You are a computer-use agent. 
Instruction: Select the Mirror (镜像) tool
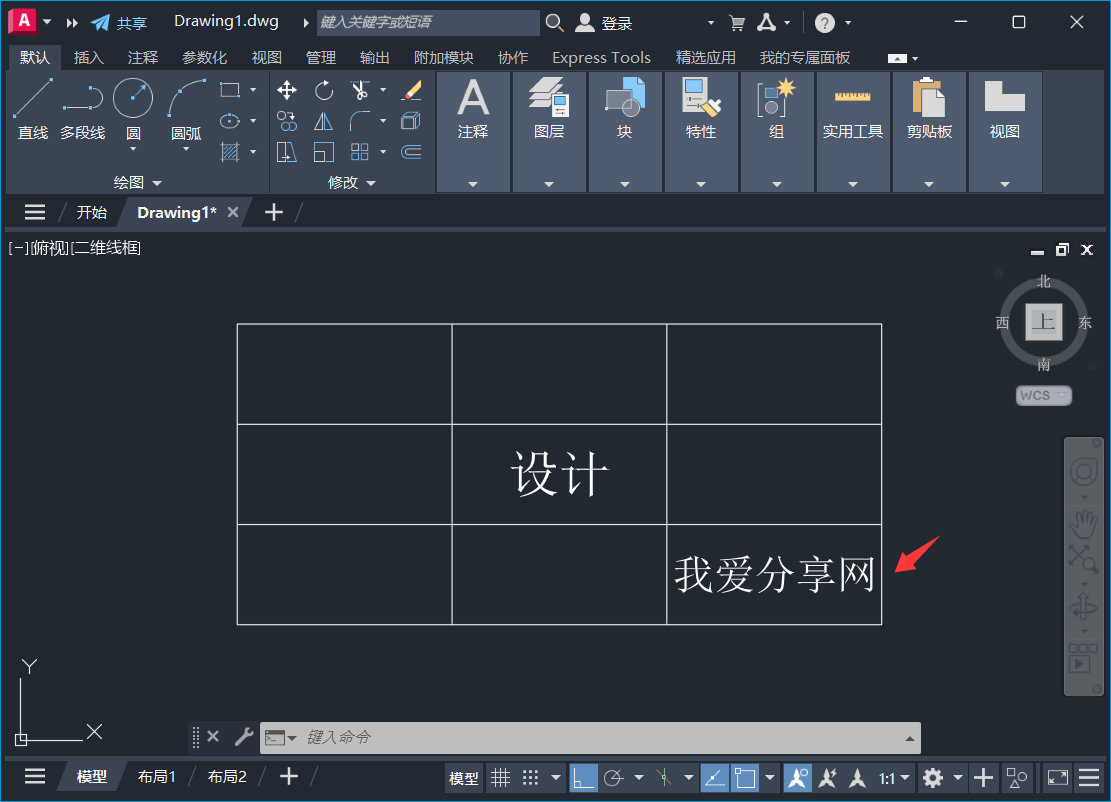(x=324, y=120)
